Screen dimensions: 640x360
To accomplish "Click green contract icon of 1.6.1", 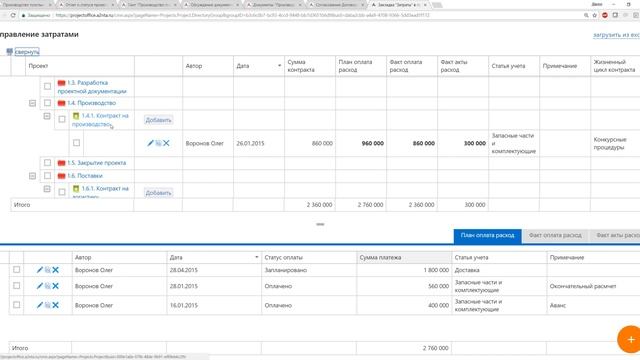I will point(76,189).
